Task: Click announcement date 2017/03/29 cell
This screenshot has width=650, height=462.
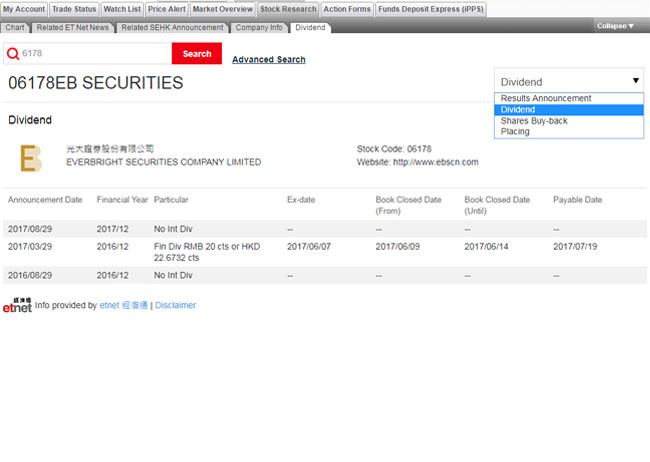Action: pos(30,246)
